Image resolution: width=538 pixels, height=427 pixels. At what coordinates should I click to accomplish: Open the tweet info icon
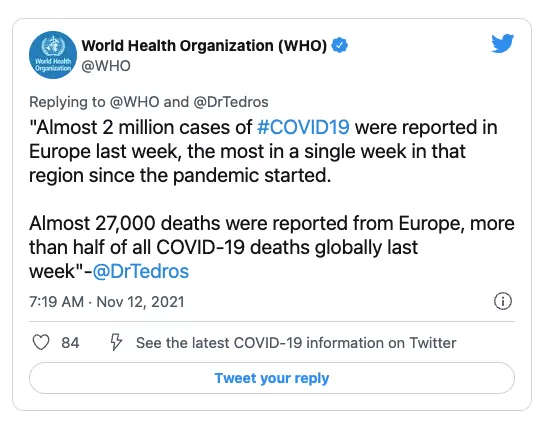coord(503,301)
